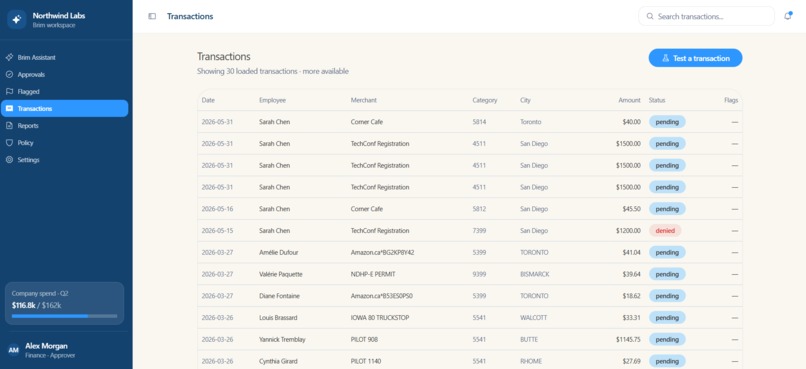Click employee Valérie Paquette
This screenshot has height=369, width=806.
pyautogui.click(x=281, y=274)
